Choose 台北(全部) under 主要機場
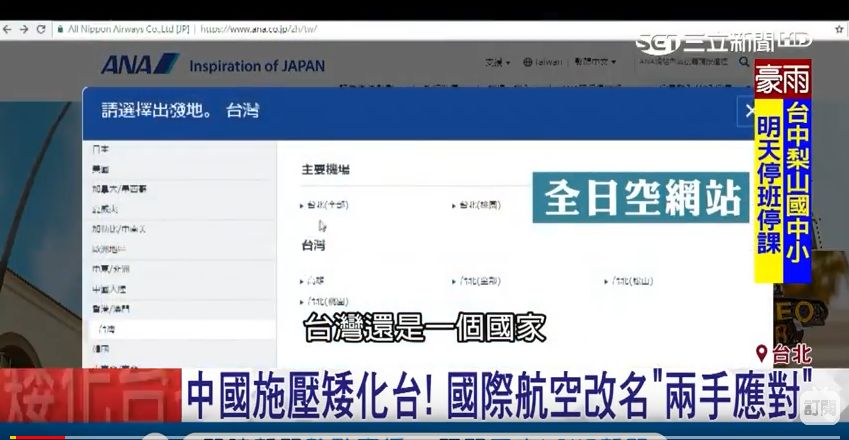 pyautogui.click(x=325, y=205)
